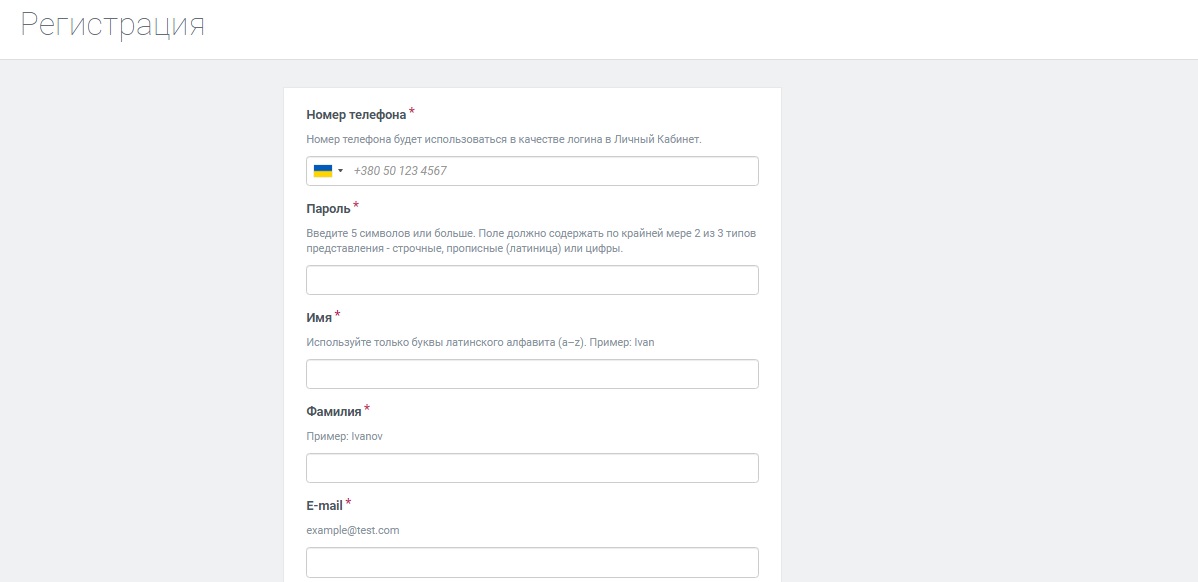Viewport: 1198px width, 582px height.
Task: Click the password requirements hint text
Action: [531, 241]
